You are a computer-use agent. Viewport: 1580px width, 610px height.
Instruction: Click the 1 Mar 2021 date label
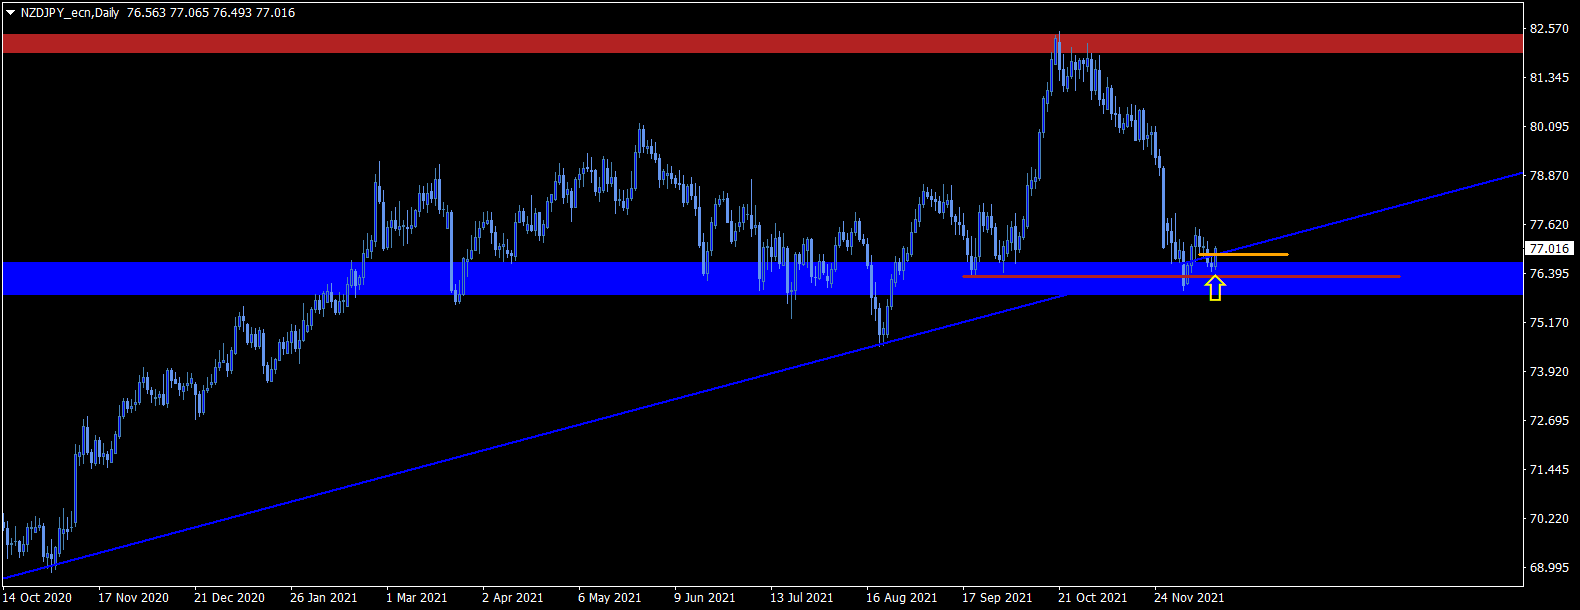tap(416, 598)
